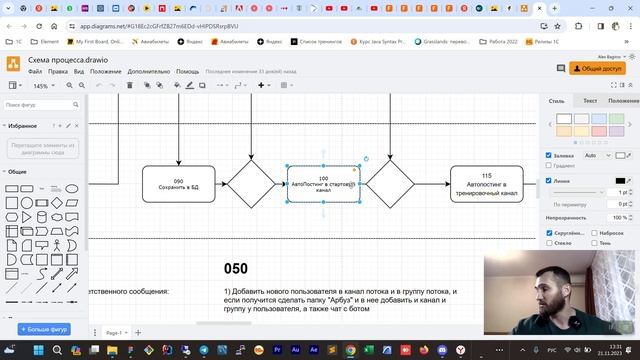
Task: Add a new page with plus button
Action: tap(138, 333)
